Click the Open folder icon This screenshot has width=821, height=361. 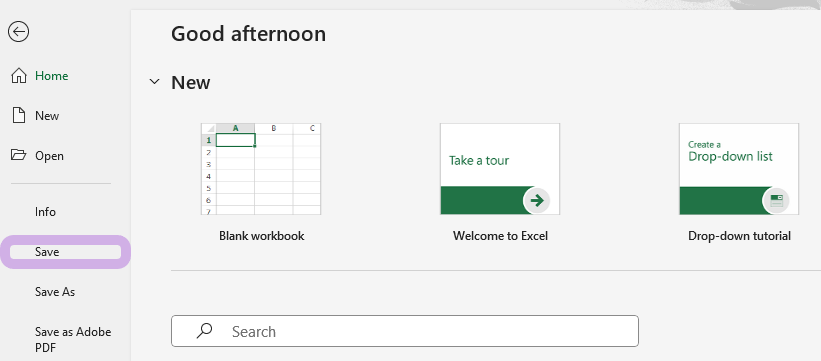19,155
